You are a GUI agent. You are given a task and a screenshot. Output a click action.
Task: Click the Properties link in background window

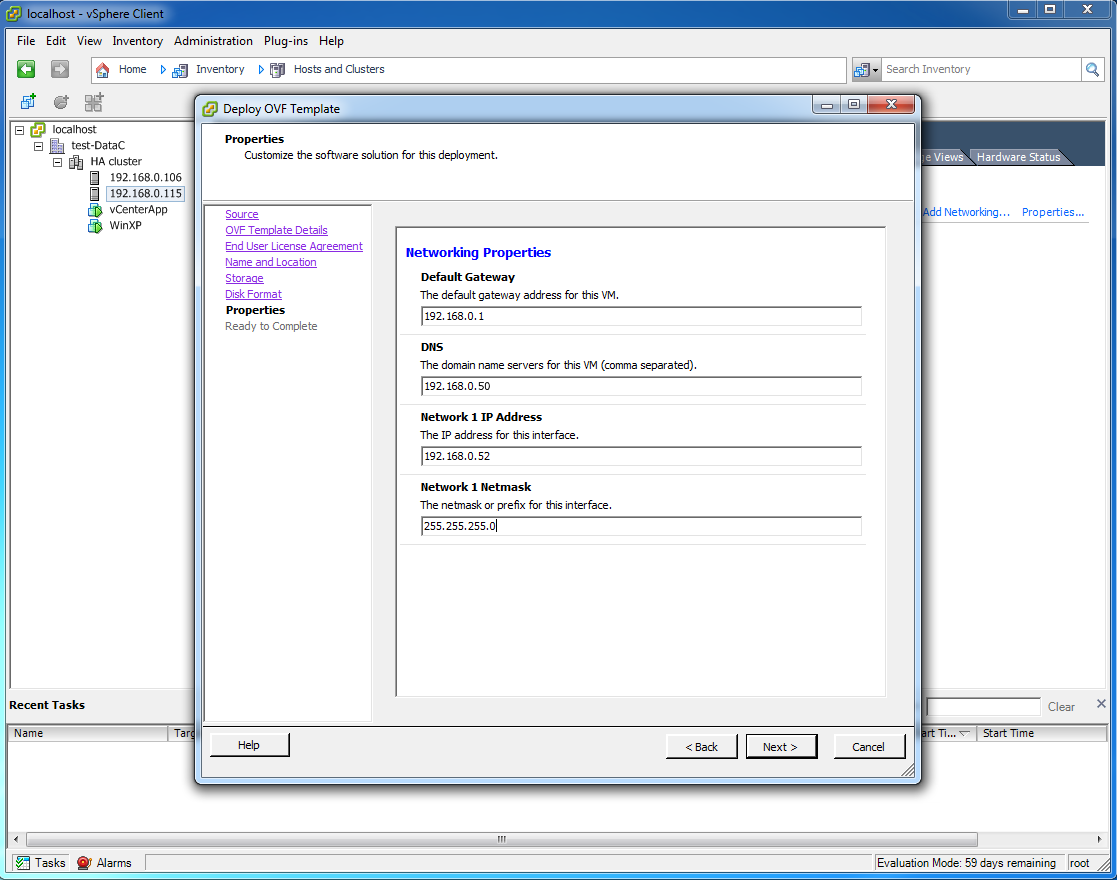click(x=1052, y=212)
